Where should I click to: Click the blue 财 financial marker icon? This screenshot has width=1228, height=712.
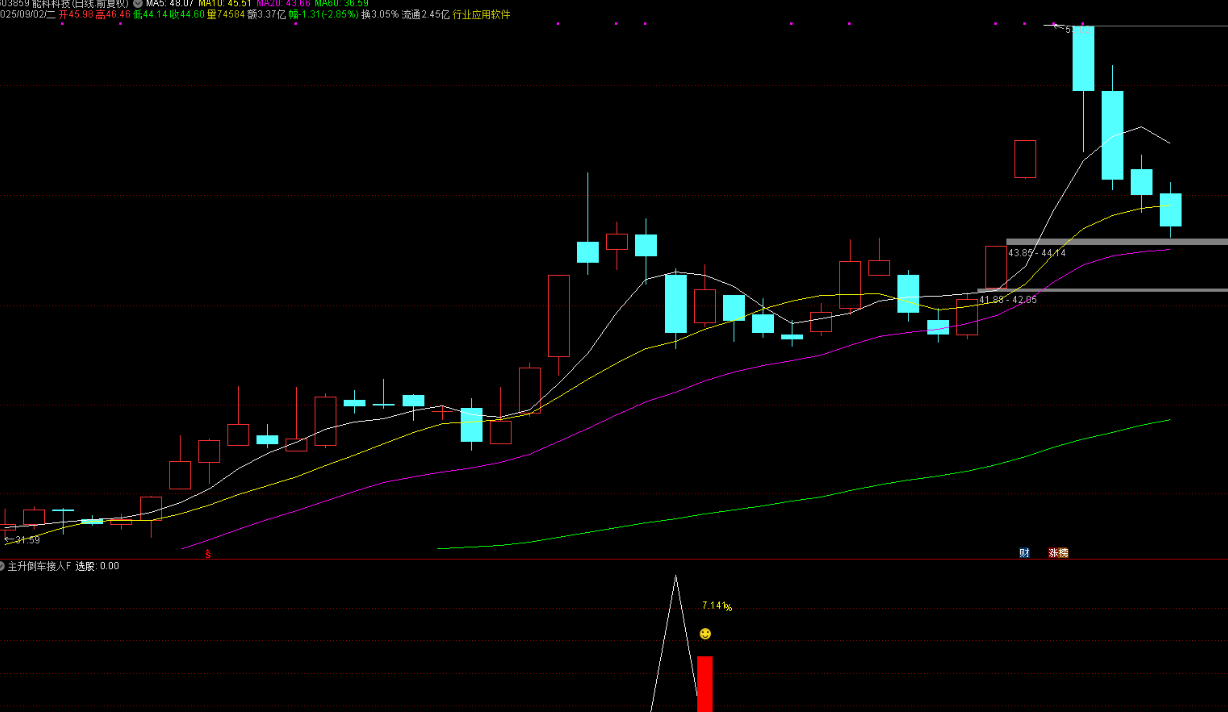tap(1024, 552)
